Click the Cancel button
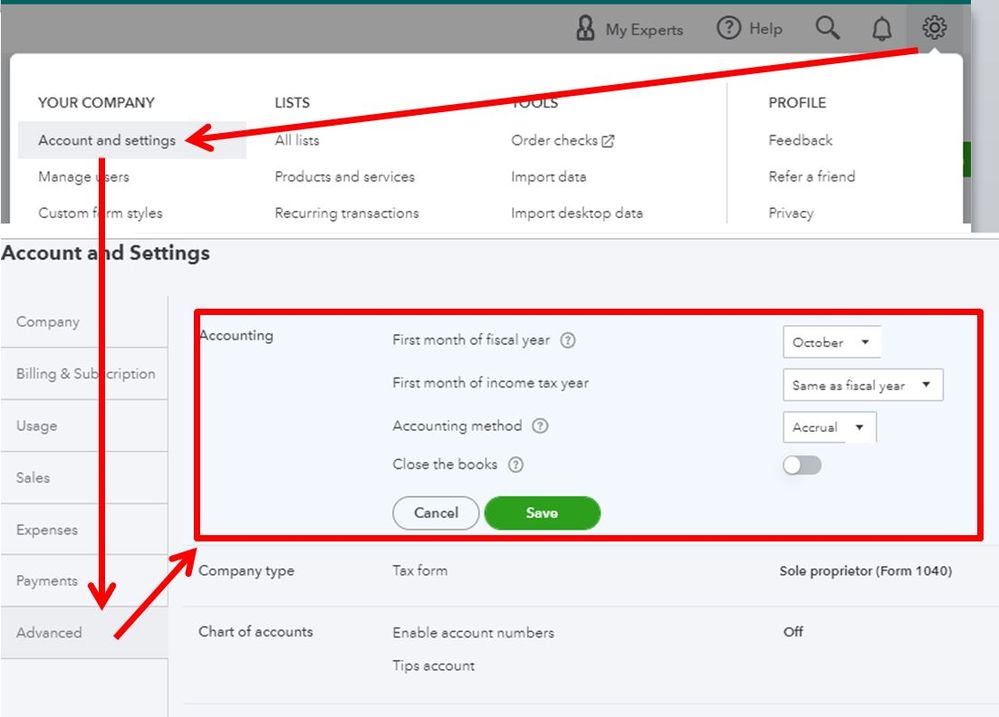 (x=436, y=513)
